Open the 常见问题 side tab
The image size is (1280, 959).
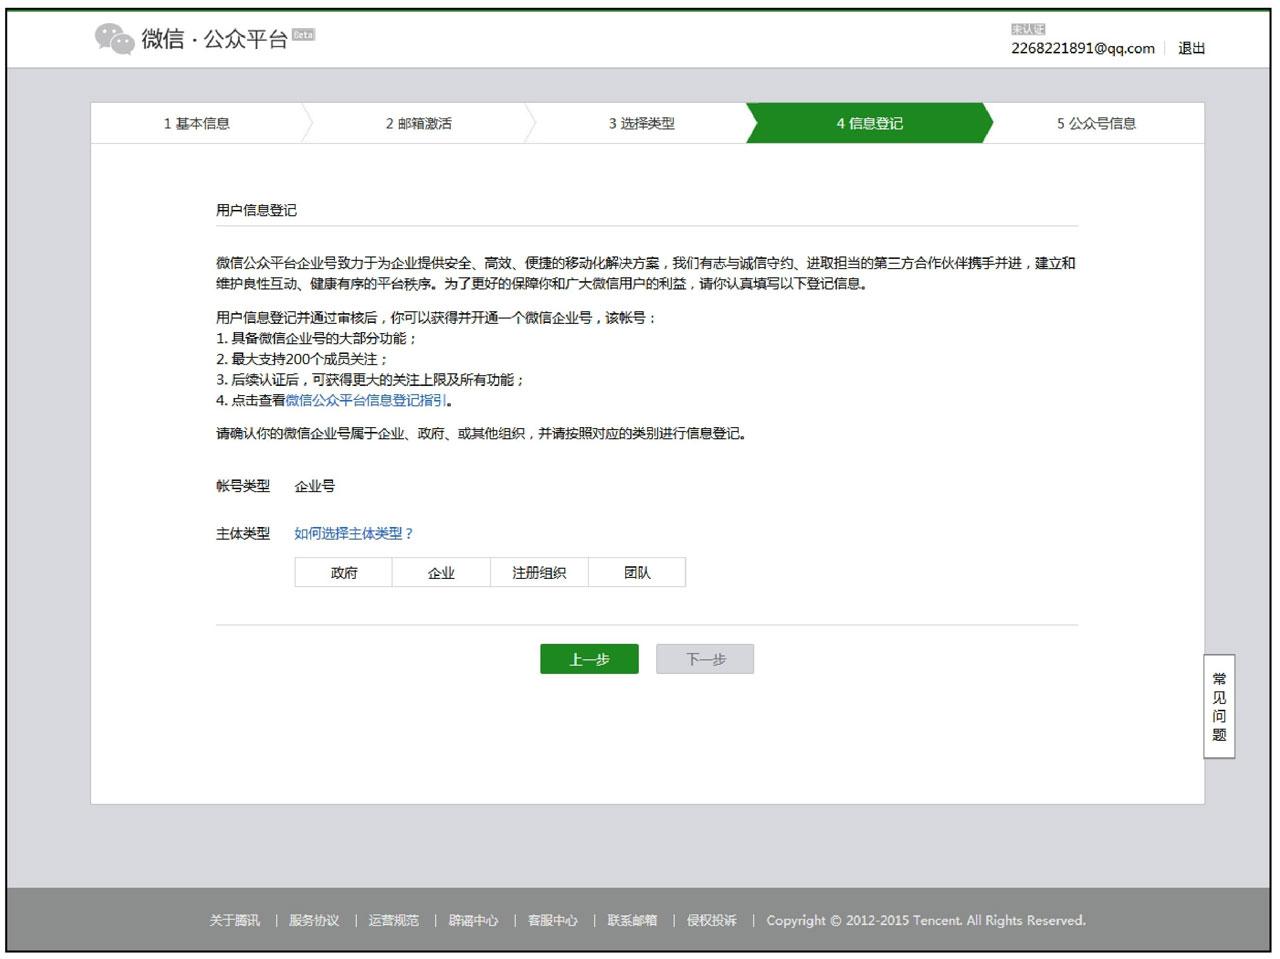tap(1219, 706)
